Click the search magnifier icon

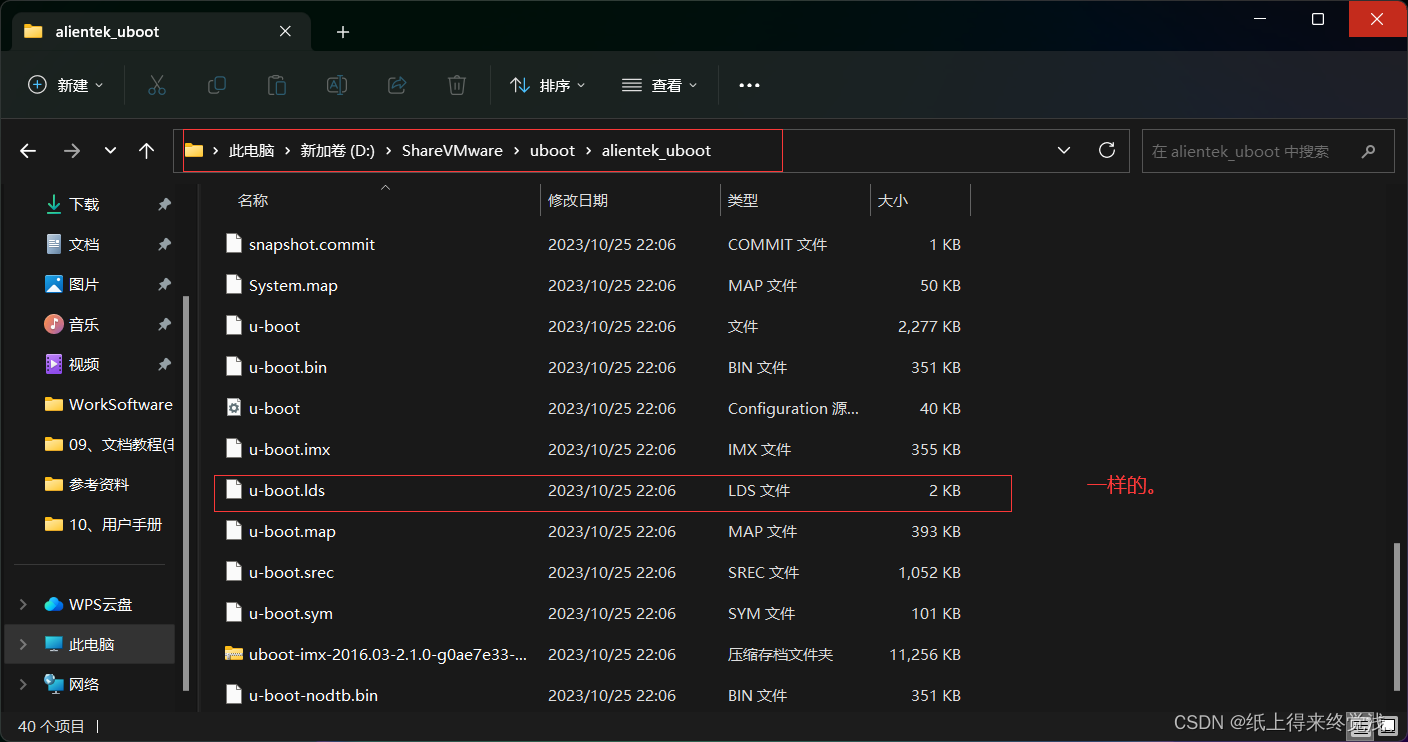click(x=1368, y=151)
